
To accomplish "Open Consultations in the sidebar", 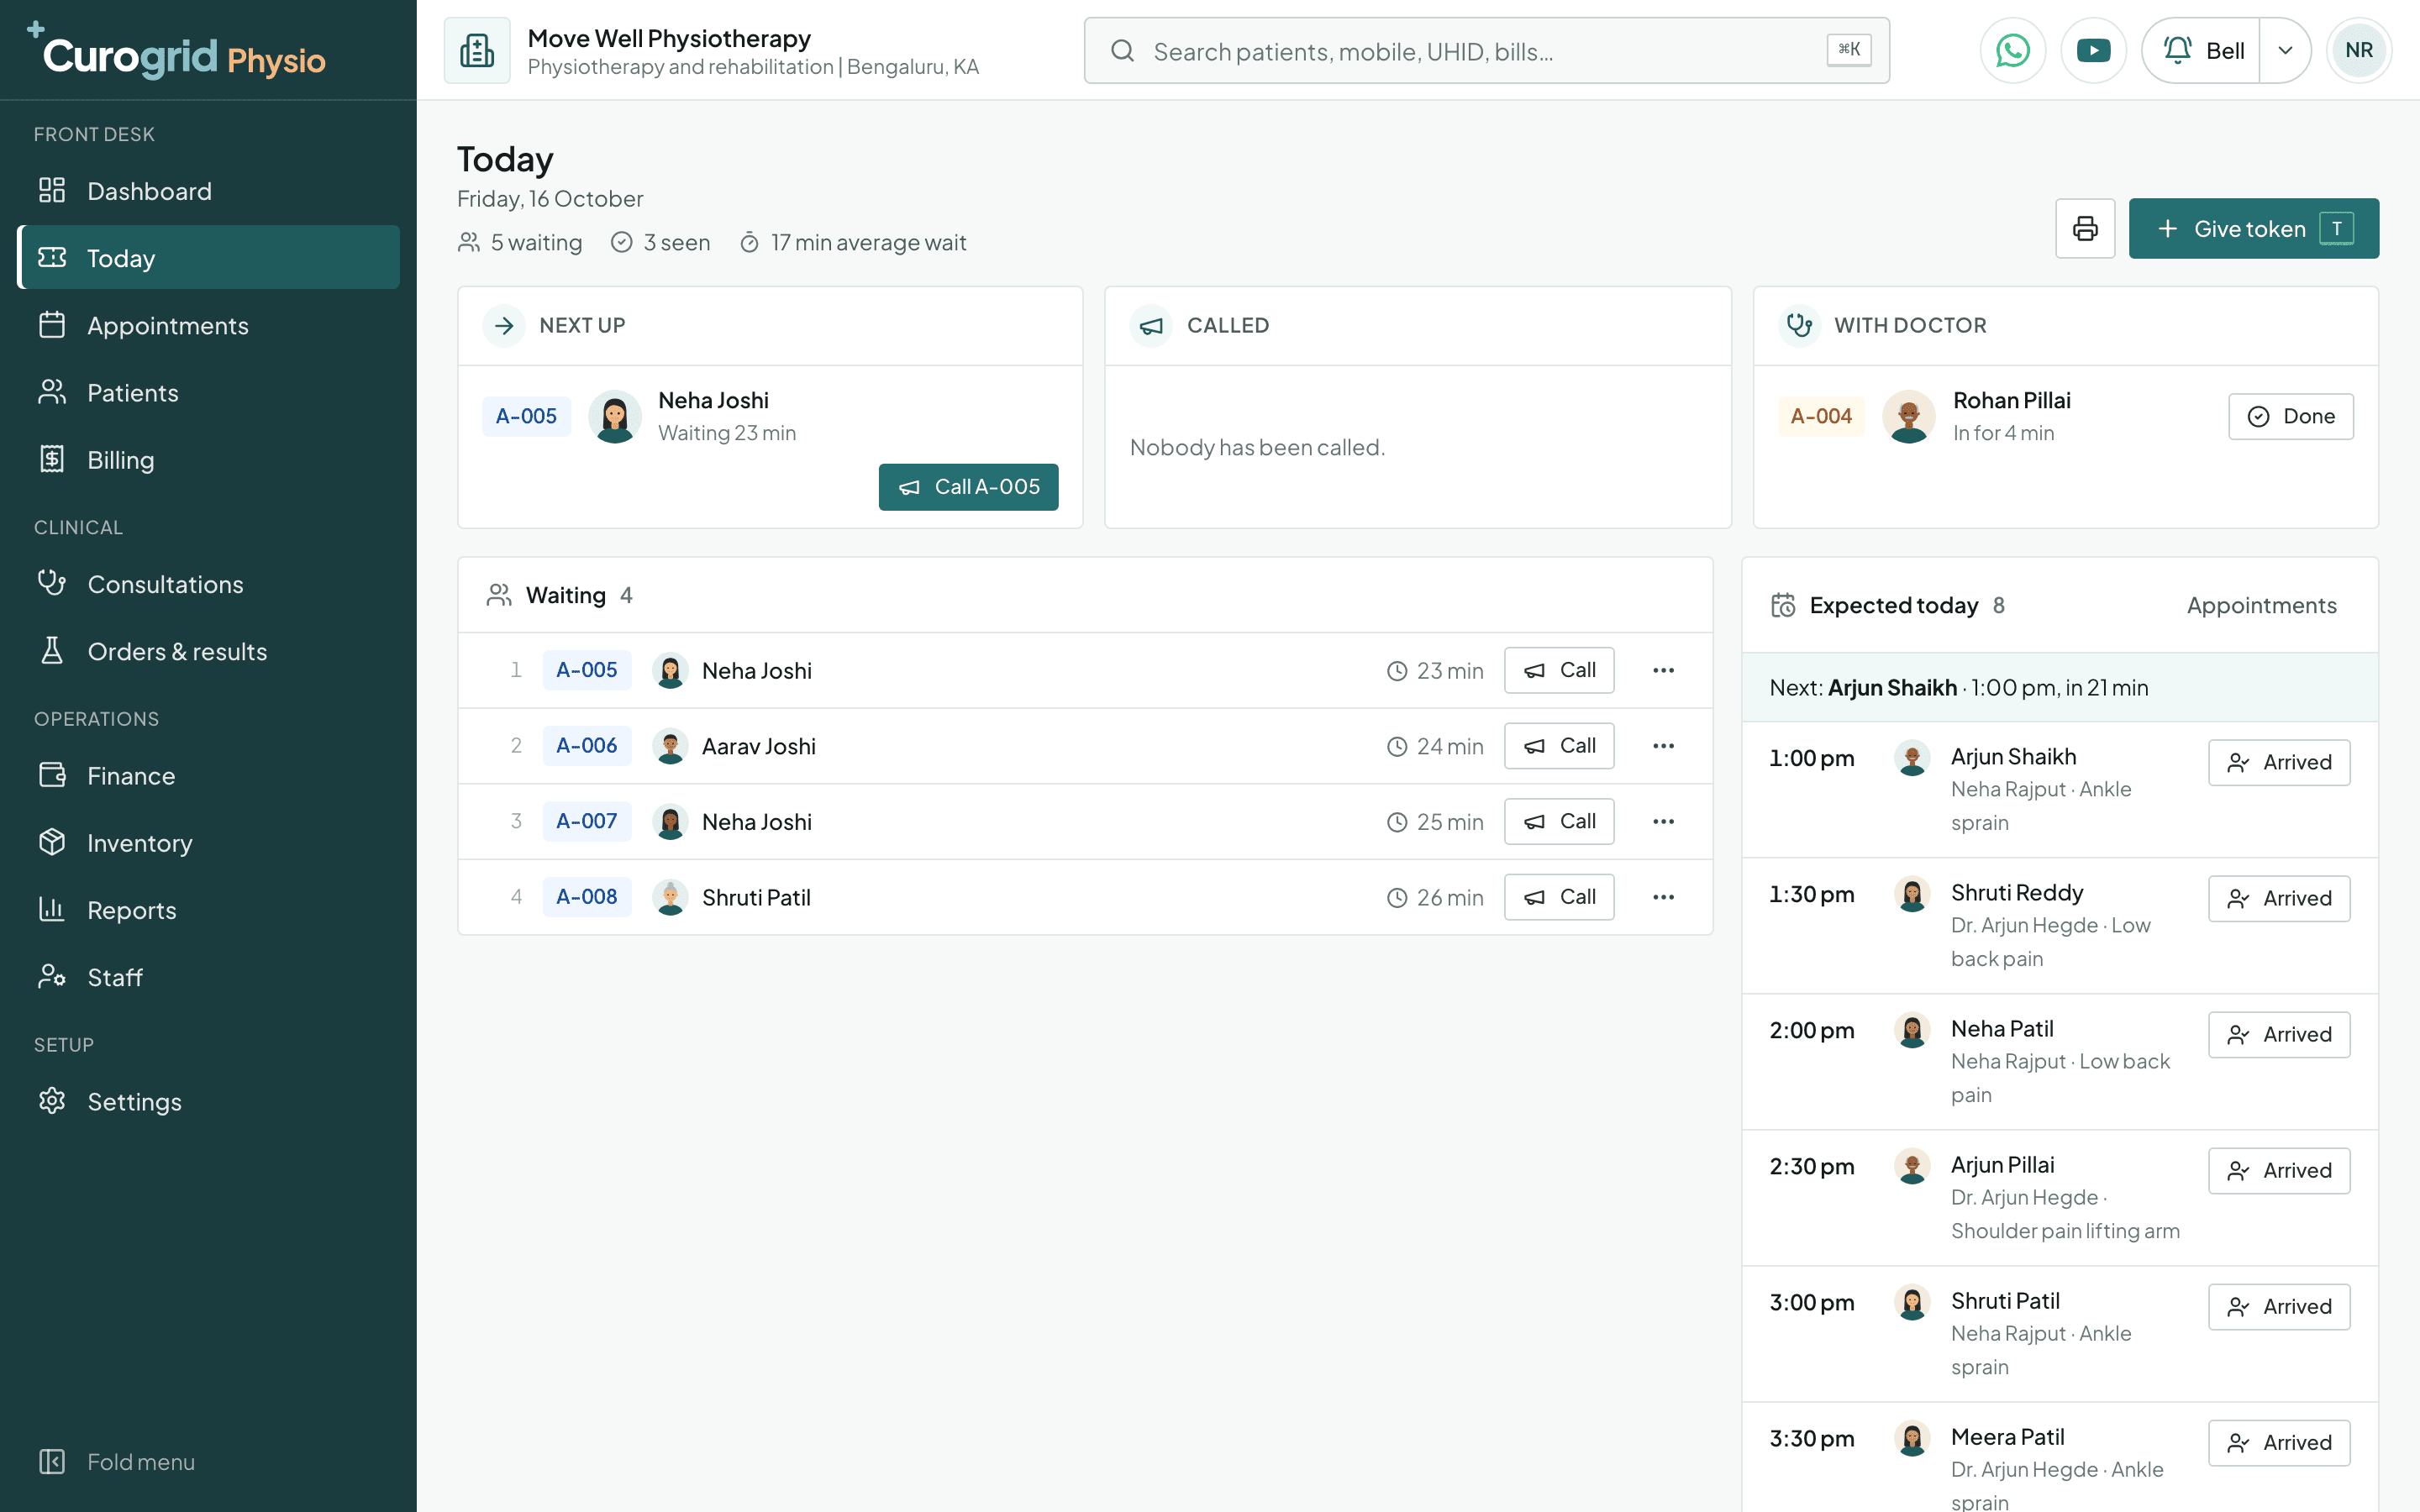I will click(x=208, y=584).
